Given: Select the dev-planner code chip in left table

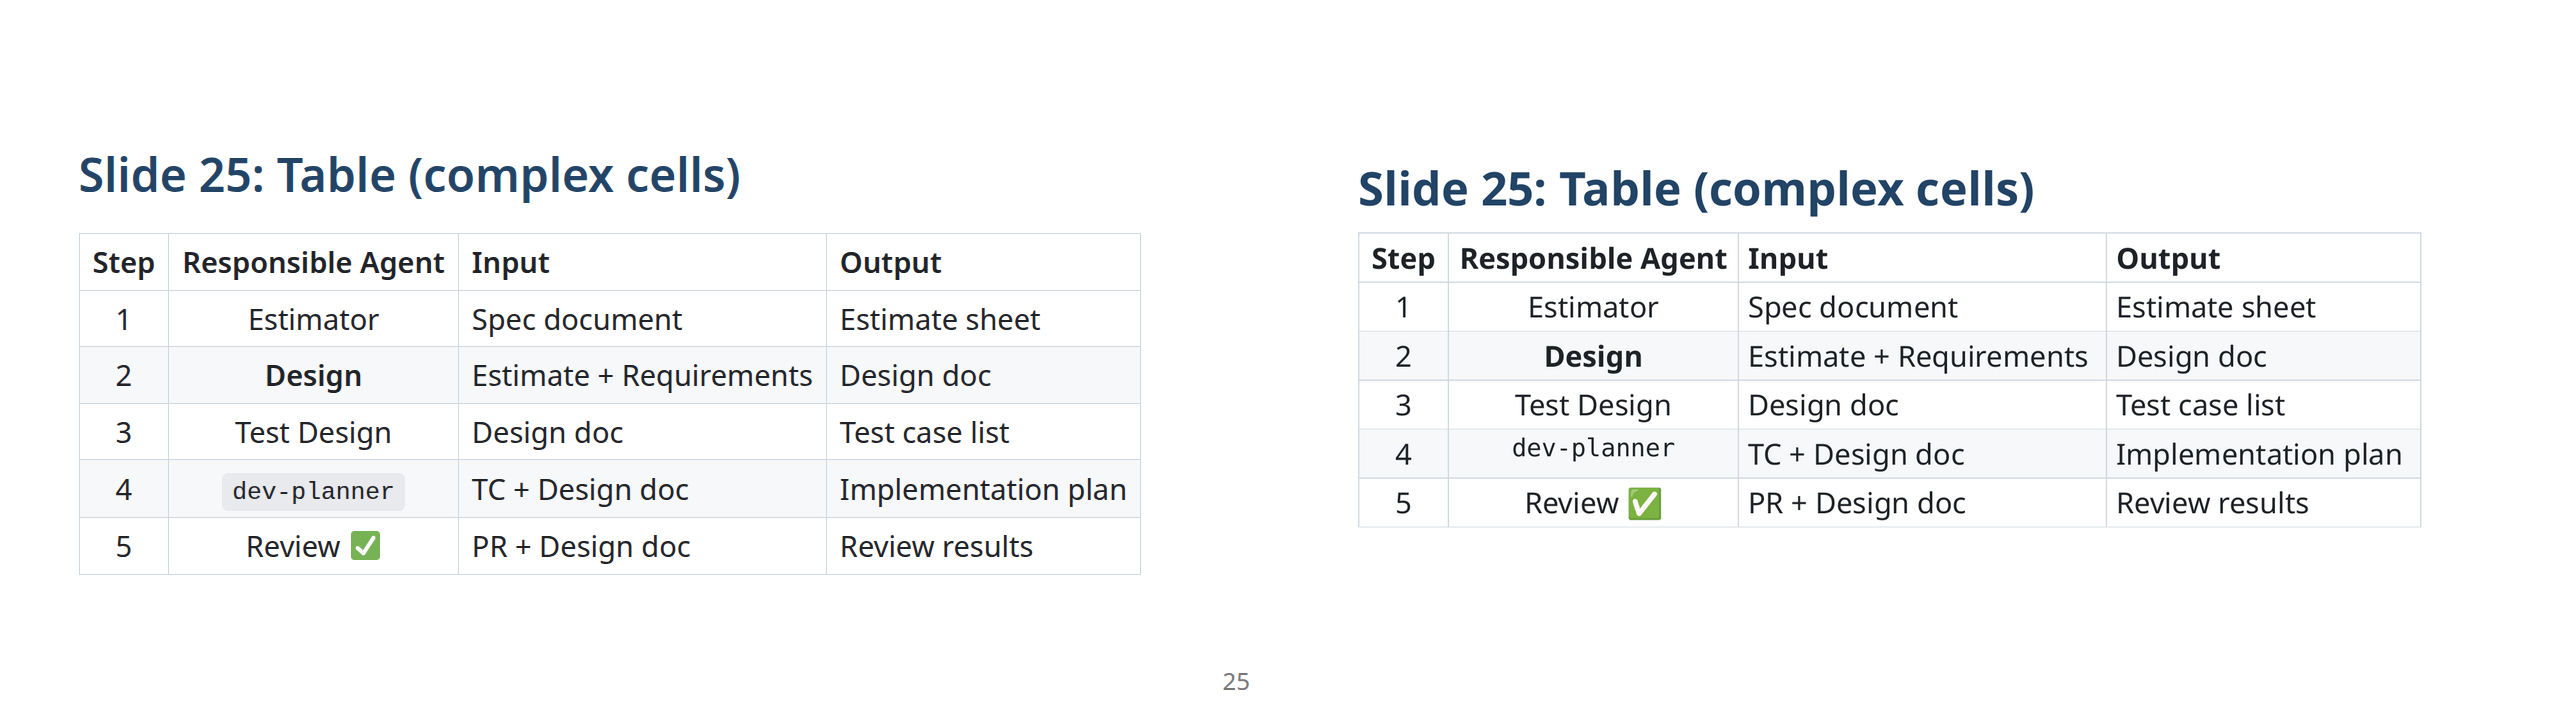Looking at the screenshot, I should [313, 491].
